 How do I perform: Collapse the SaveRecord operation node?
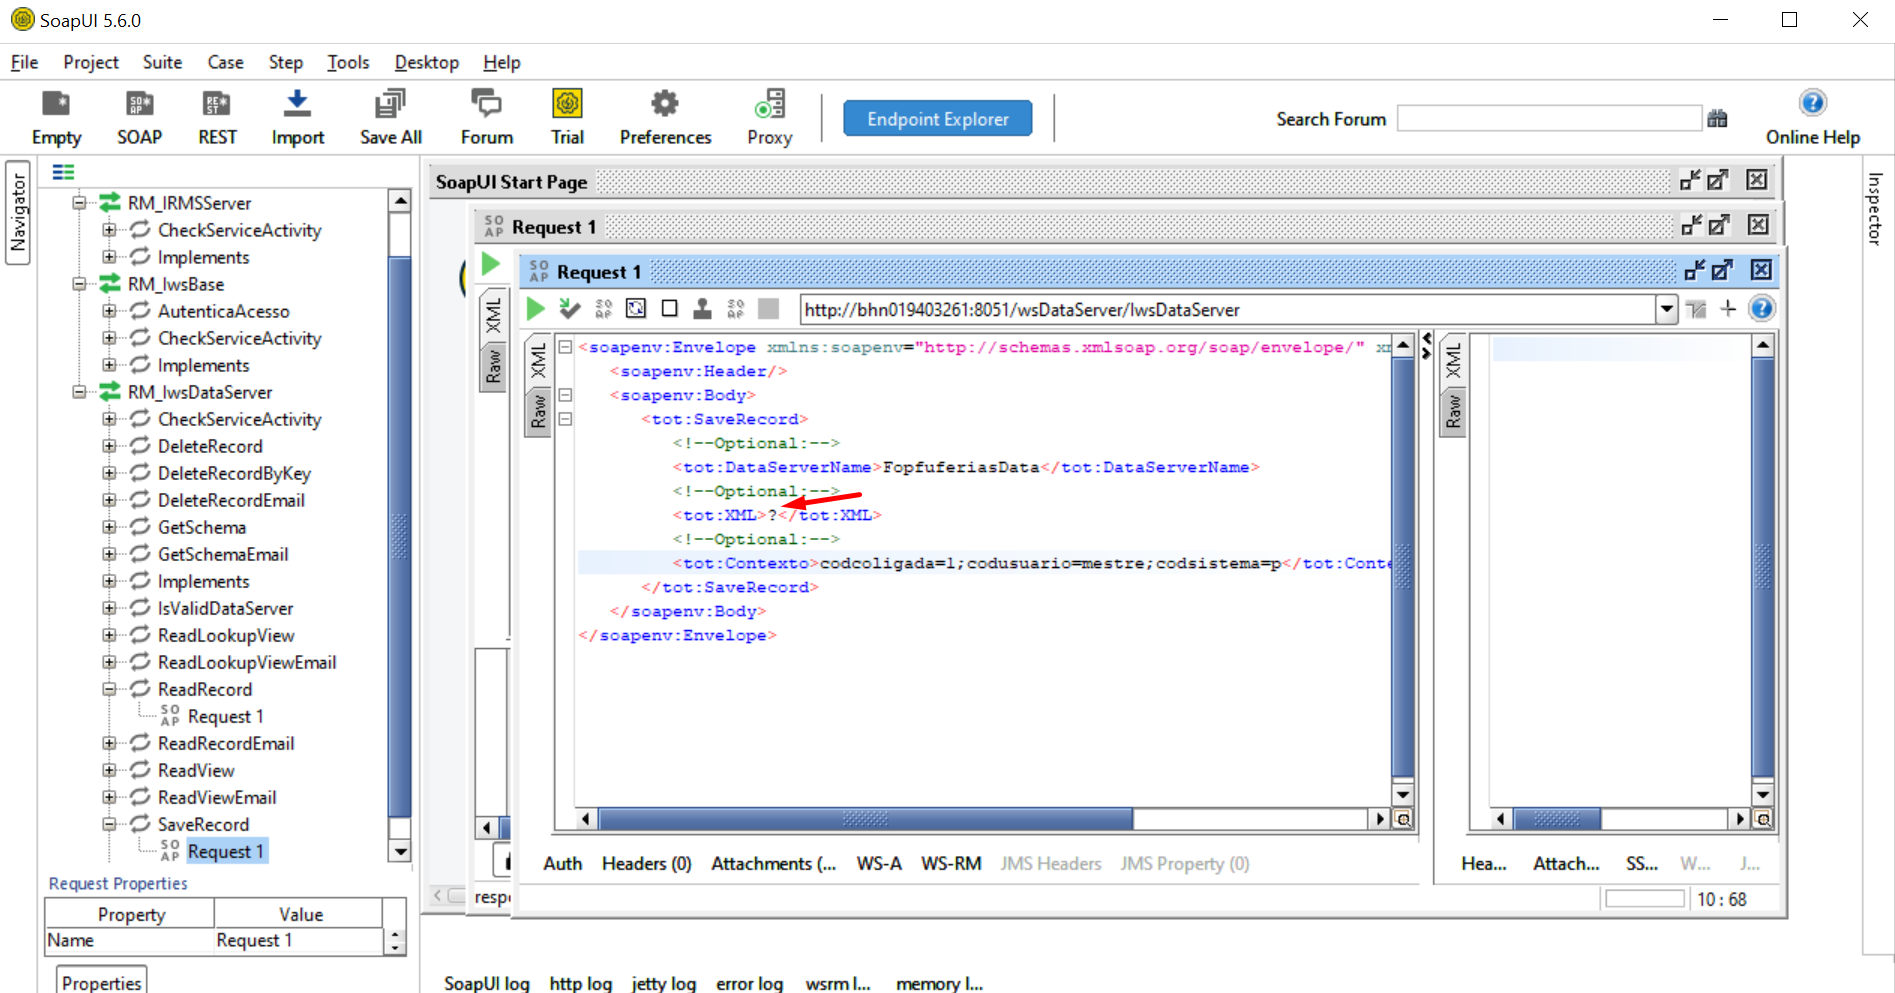(109, 824)
